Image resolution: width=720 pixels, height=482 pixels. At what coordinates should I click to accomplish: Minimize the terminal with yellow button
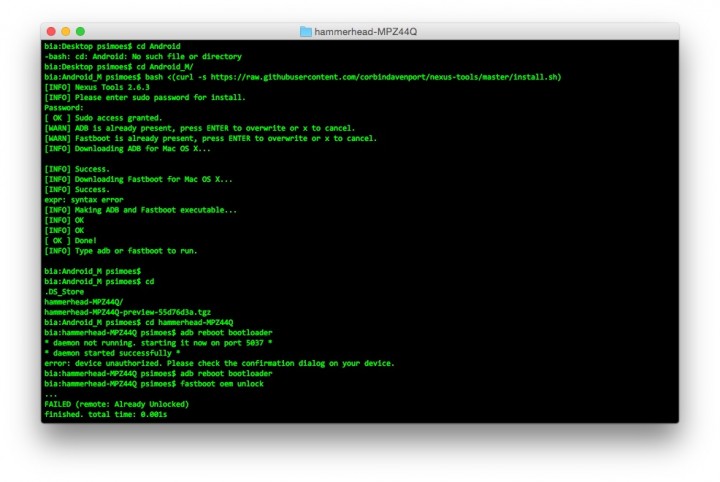(66, 31)
